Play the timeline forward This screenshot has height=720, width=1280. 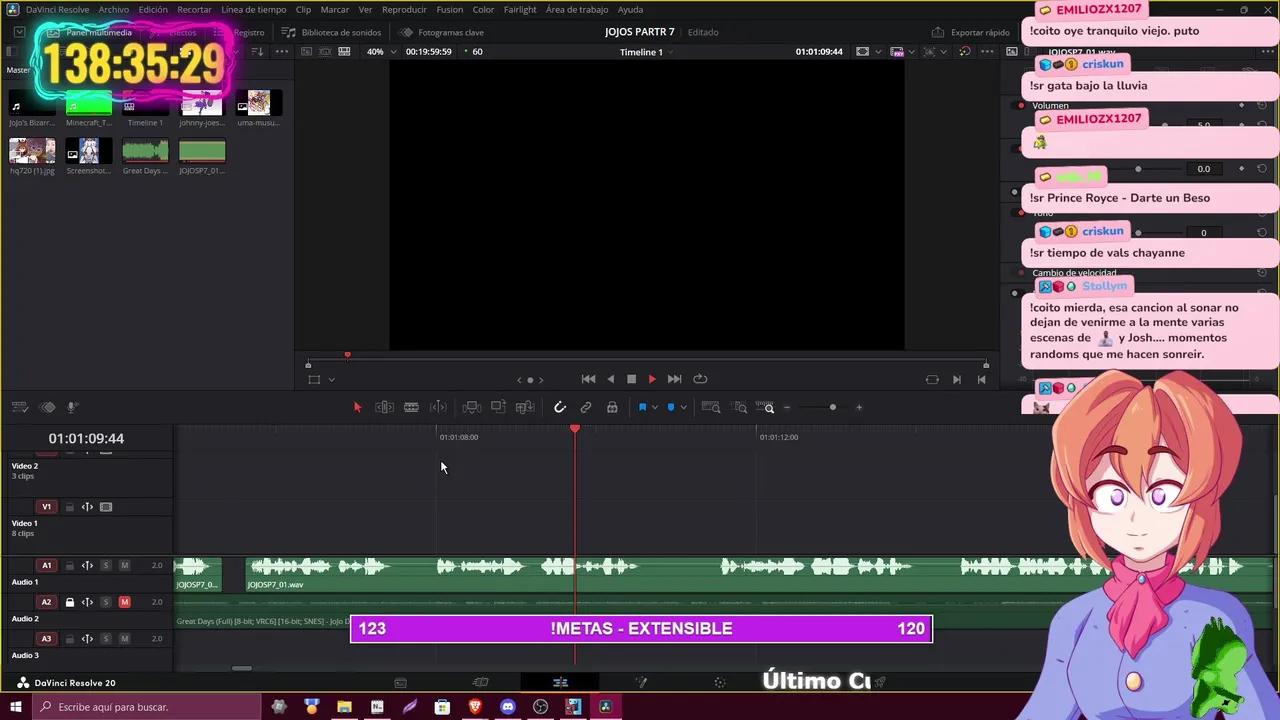pos(652,379)
